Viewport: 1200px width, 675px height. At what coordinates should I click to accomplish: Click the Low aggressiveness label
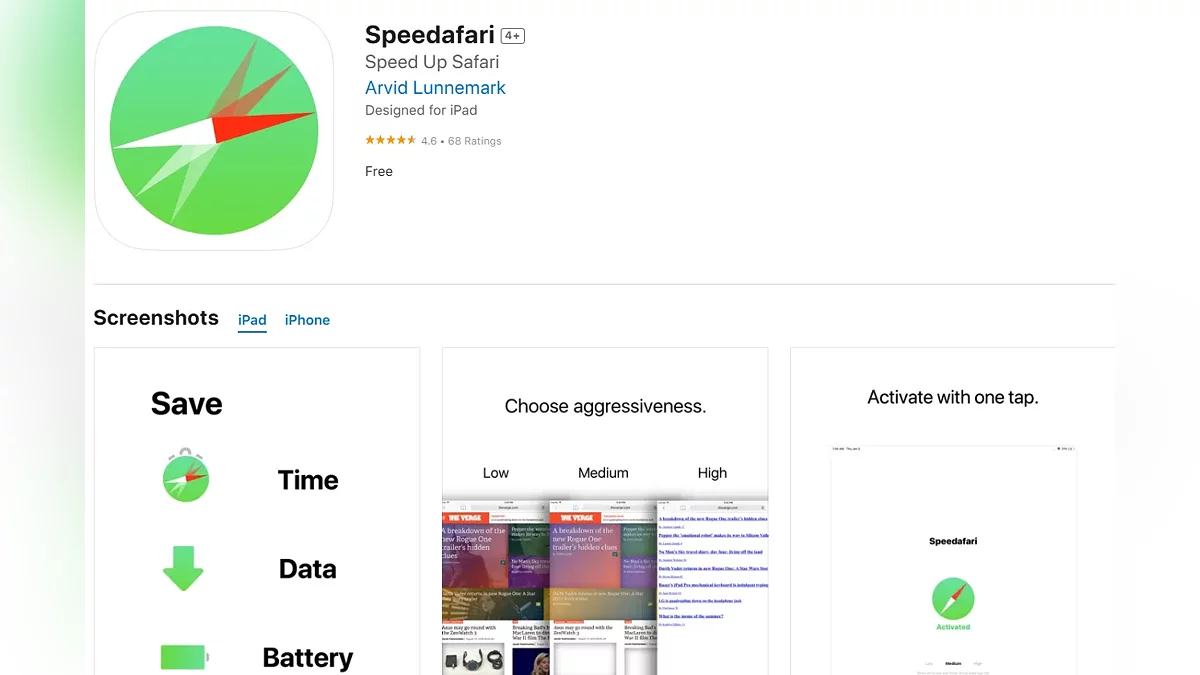496,473
